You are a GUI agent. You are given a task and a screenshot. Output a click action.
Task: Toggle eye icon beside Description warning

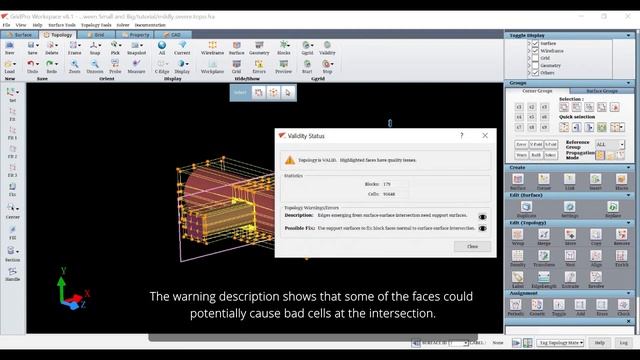click(x=482, y=217)
